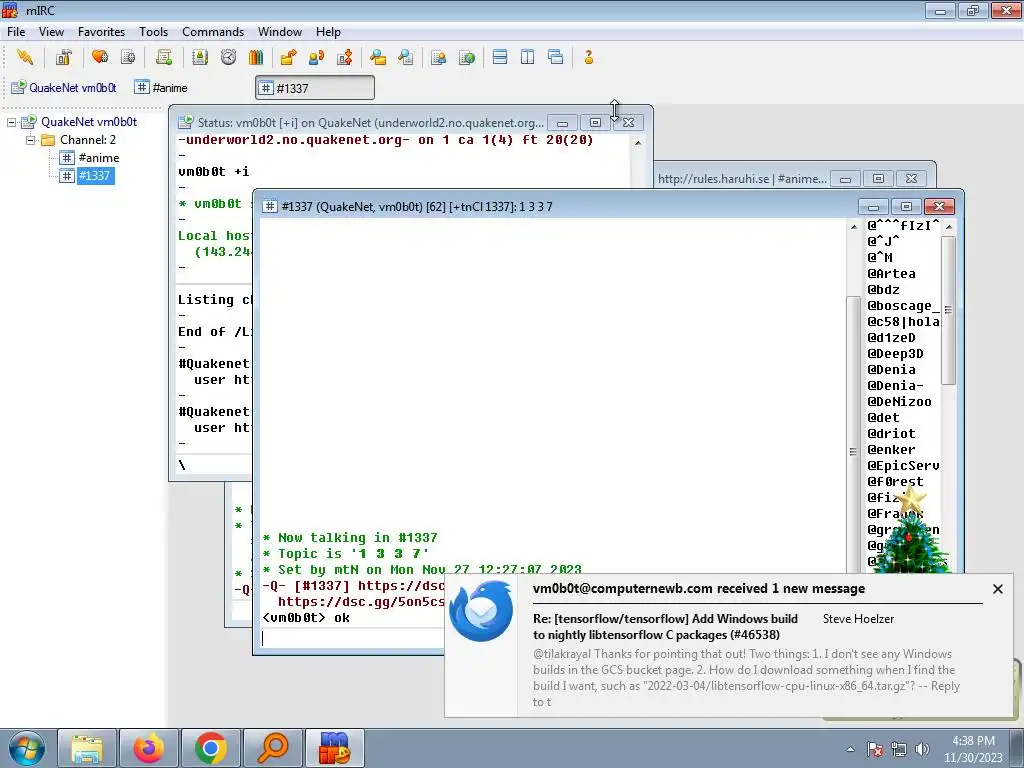Open the tensorflow email notification subject
Image resolution: width=1024 pixels, height=768 pixels.
point(665,626)
